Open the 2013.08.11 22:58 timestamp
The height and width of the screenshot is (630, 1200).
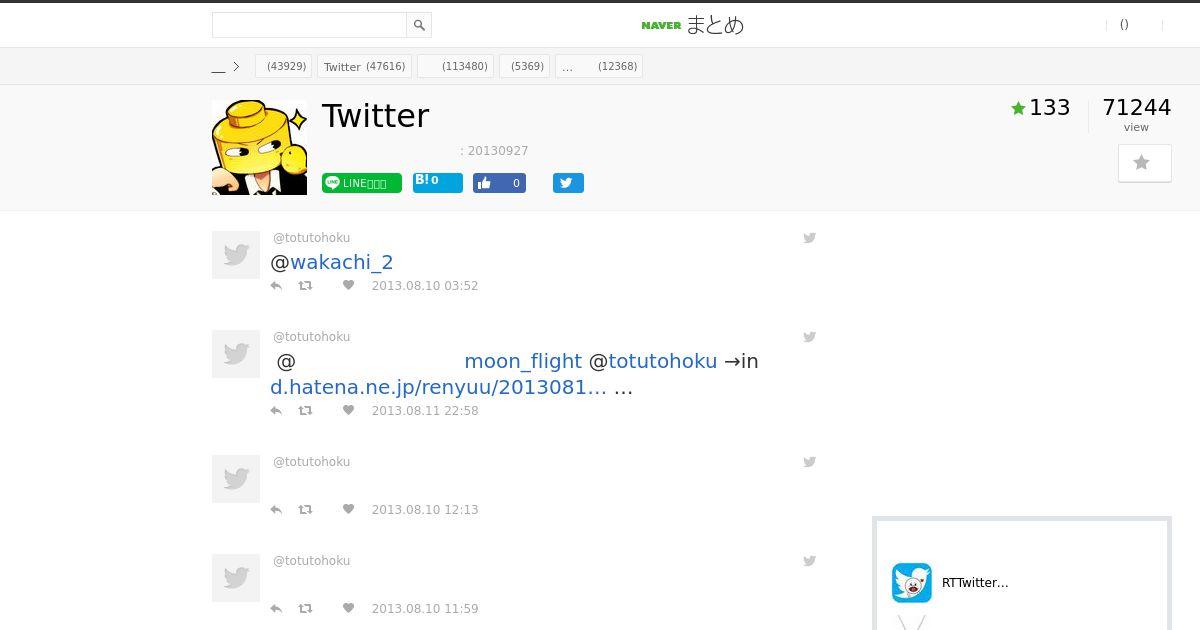[x=425, y=411]
